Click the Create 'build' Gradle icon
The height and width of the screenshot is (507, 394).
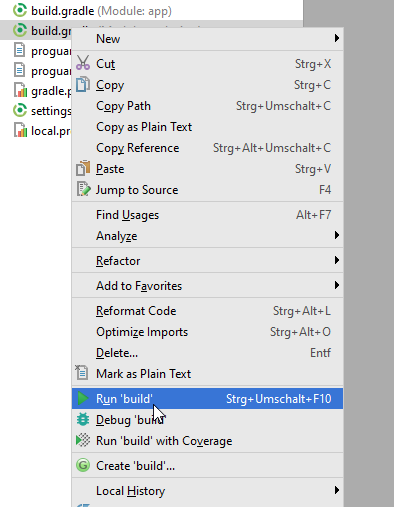coord(83,465)
